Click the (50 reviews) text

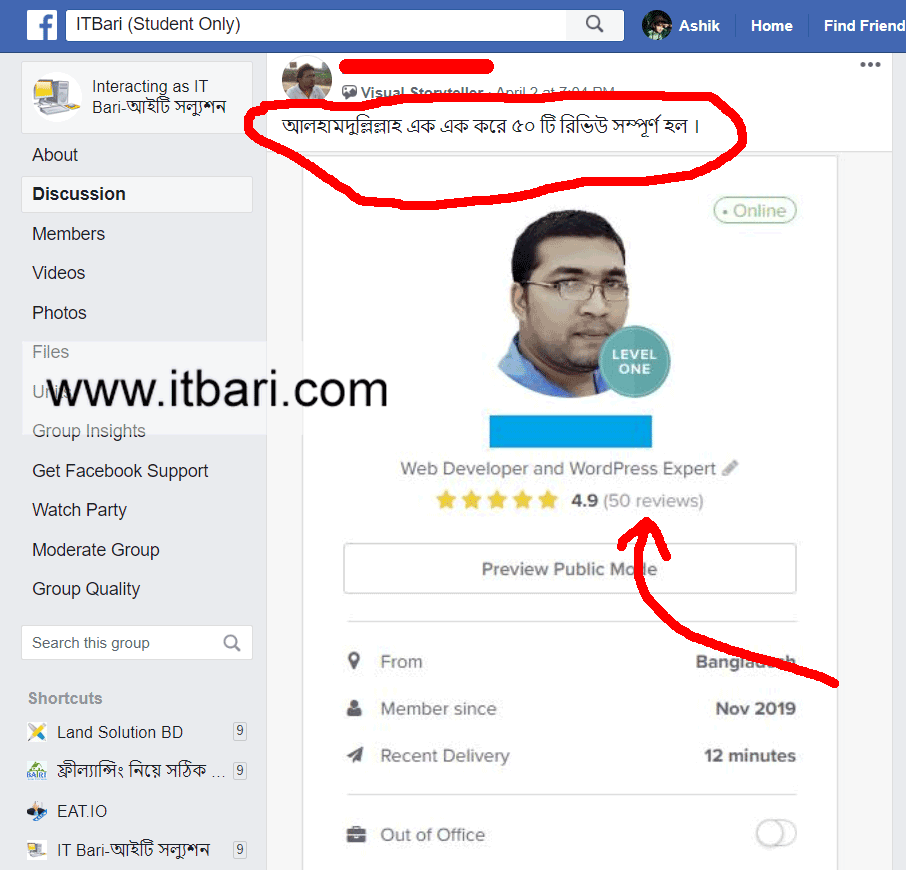click(653, 500)
